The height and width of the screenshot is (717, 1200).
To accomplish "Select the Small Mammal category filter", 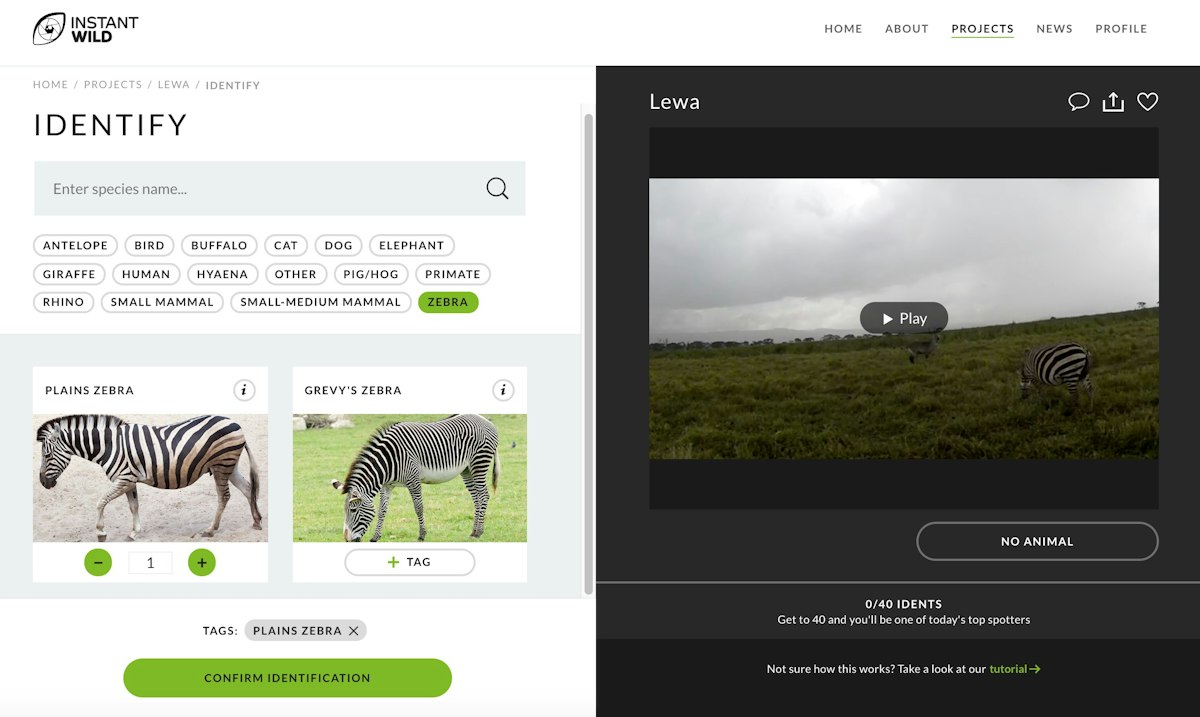I will (162, 302).
